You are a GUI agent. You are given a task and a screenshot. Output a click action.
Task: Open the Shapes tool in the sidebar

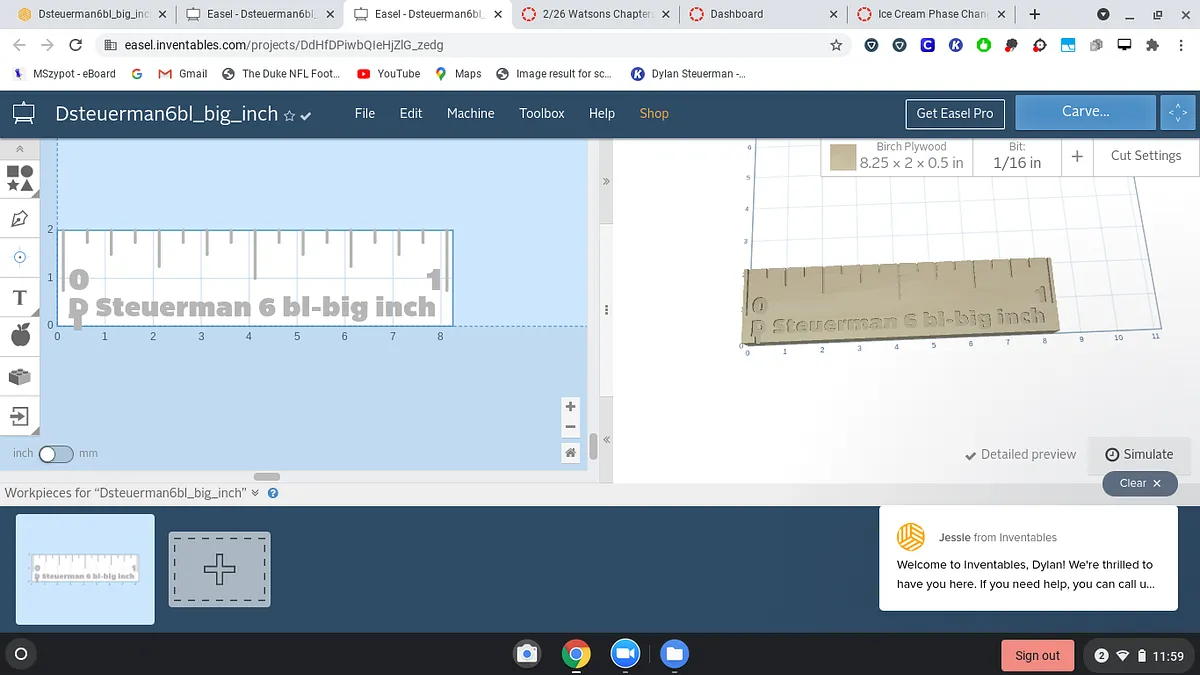click(20, 178)
